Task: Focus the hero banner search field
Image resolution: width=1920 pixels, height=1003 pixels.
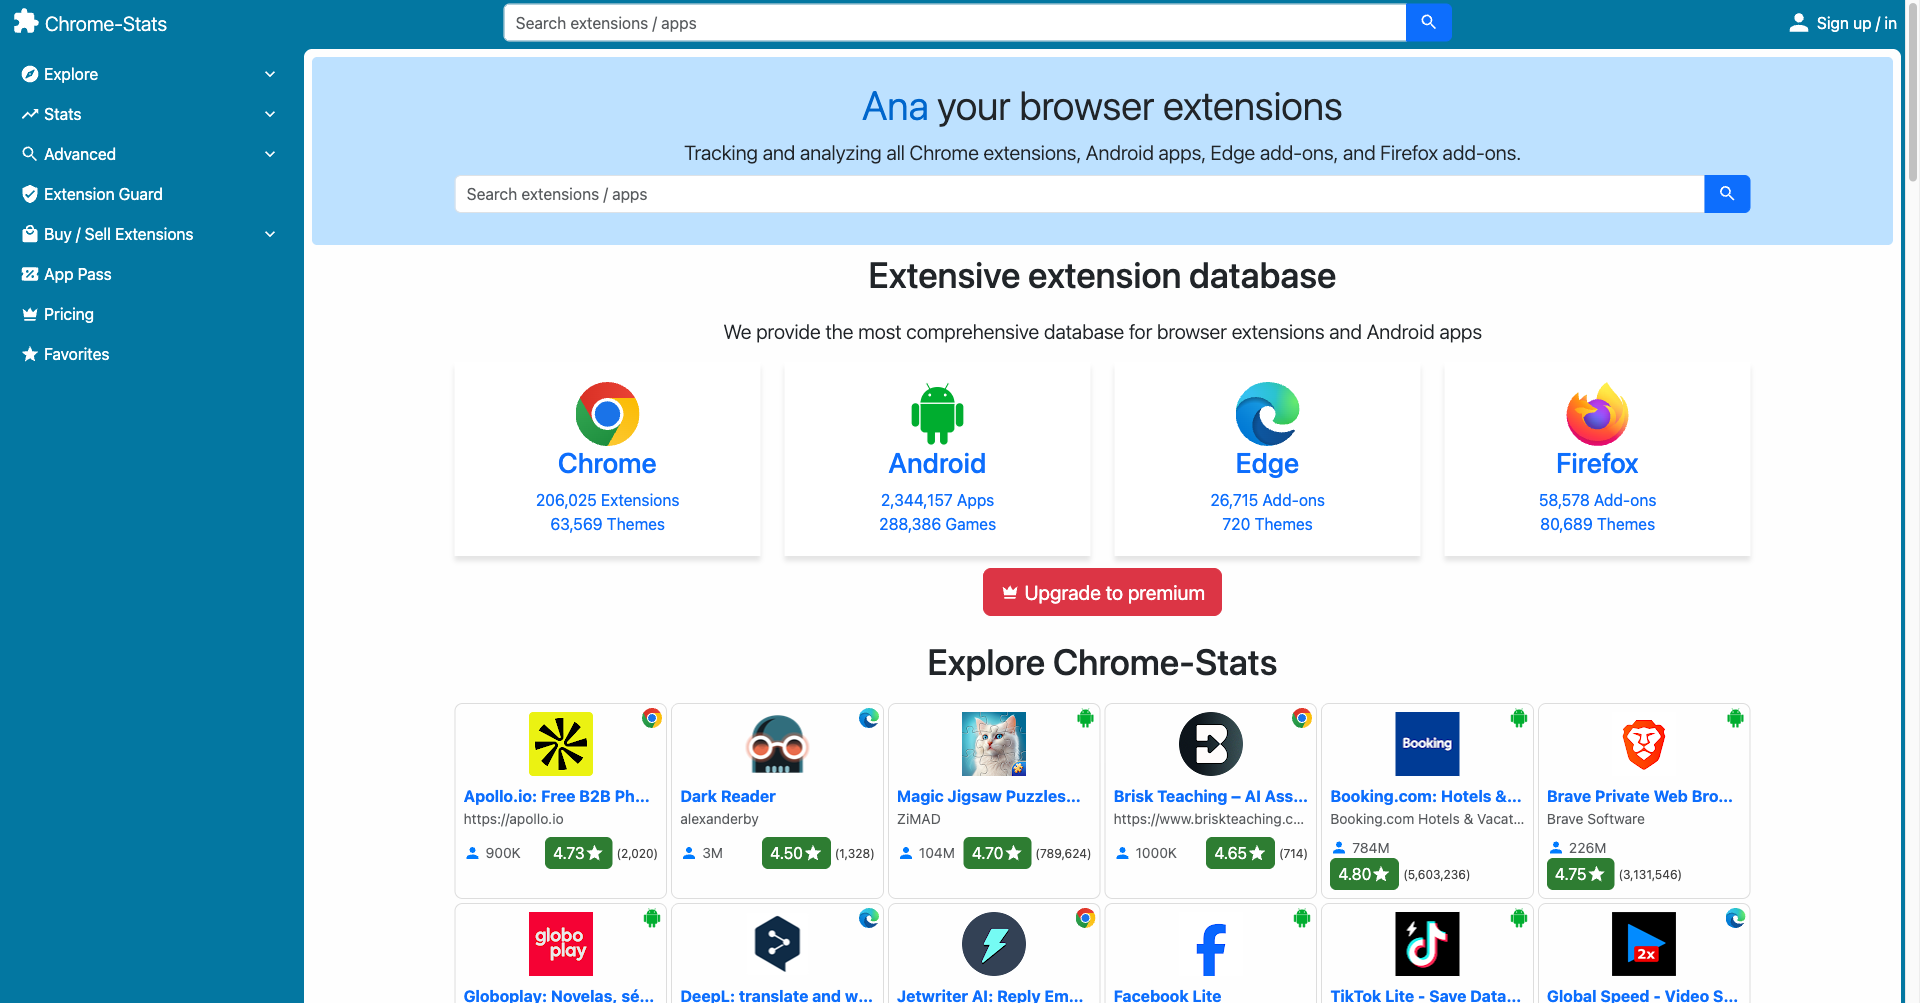Action: [1079, 194]
